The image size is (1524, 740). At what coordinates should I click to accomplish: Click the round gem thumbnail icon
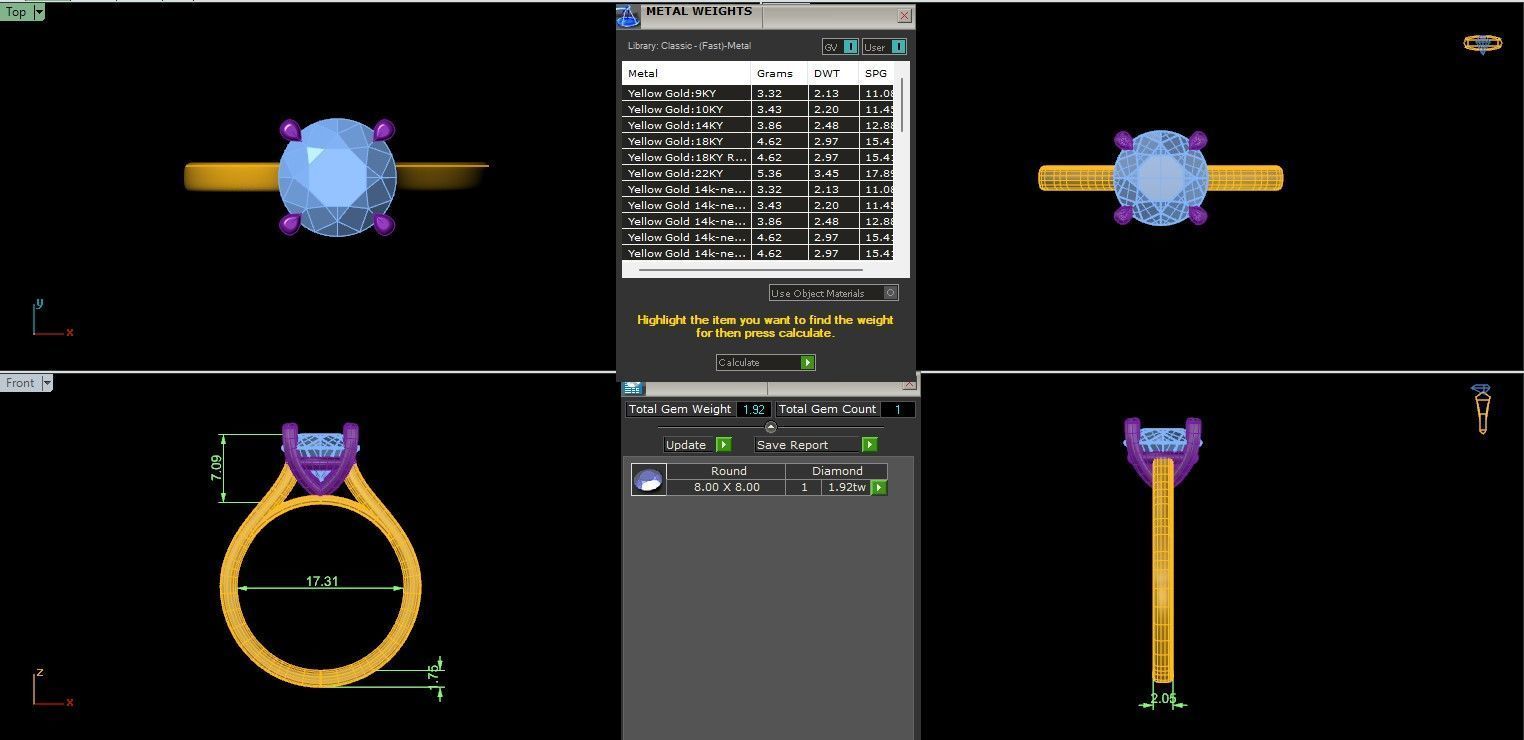(x=649, y=479)
